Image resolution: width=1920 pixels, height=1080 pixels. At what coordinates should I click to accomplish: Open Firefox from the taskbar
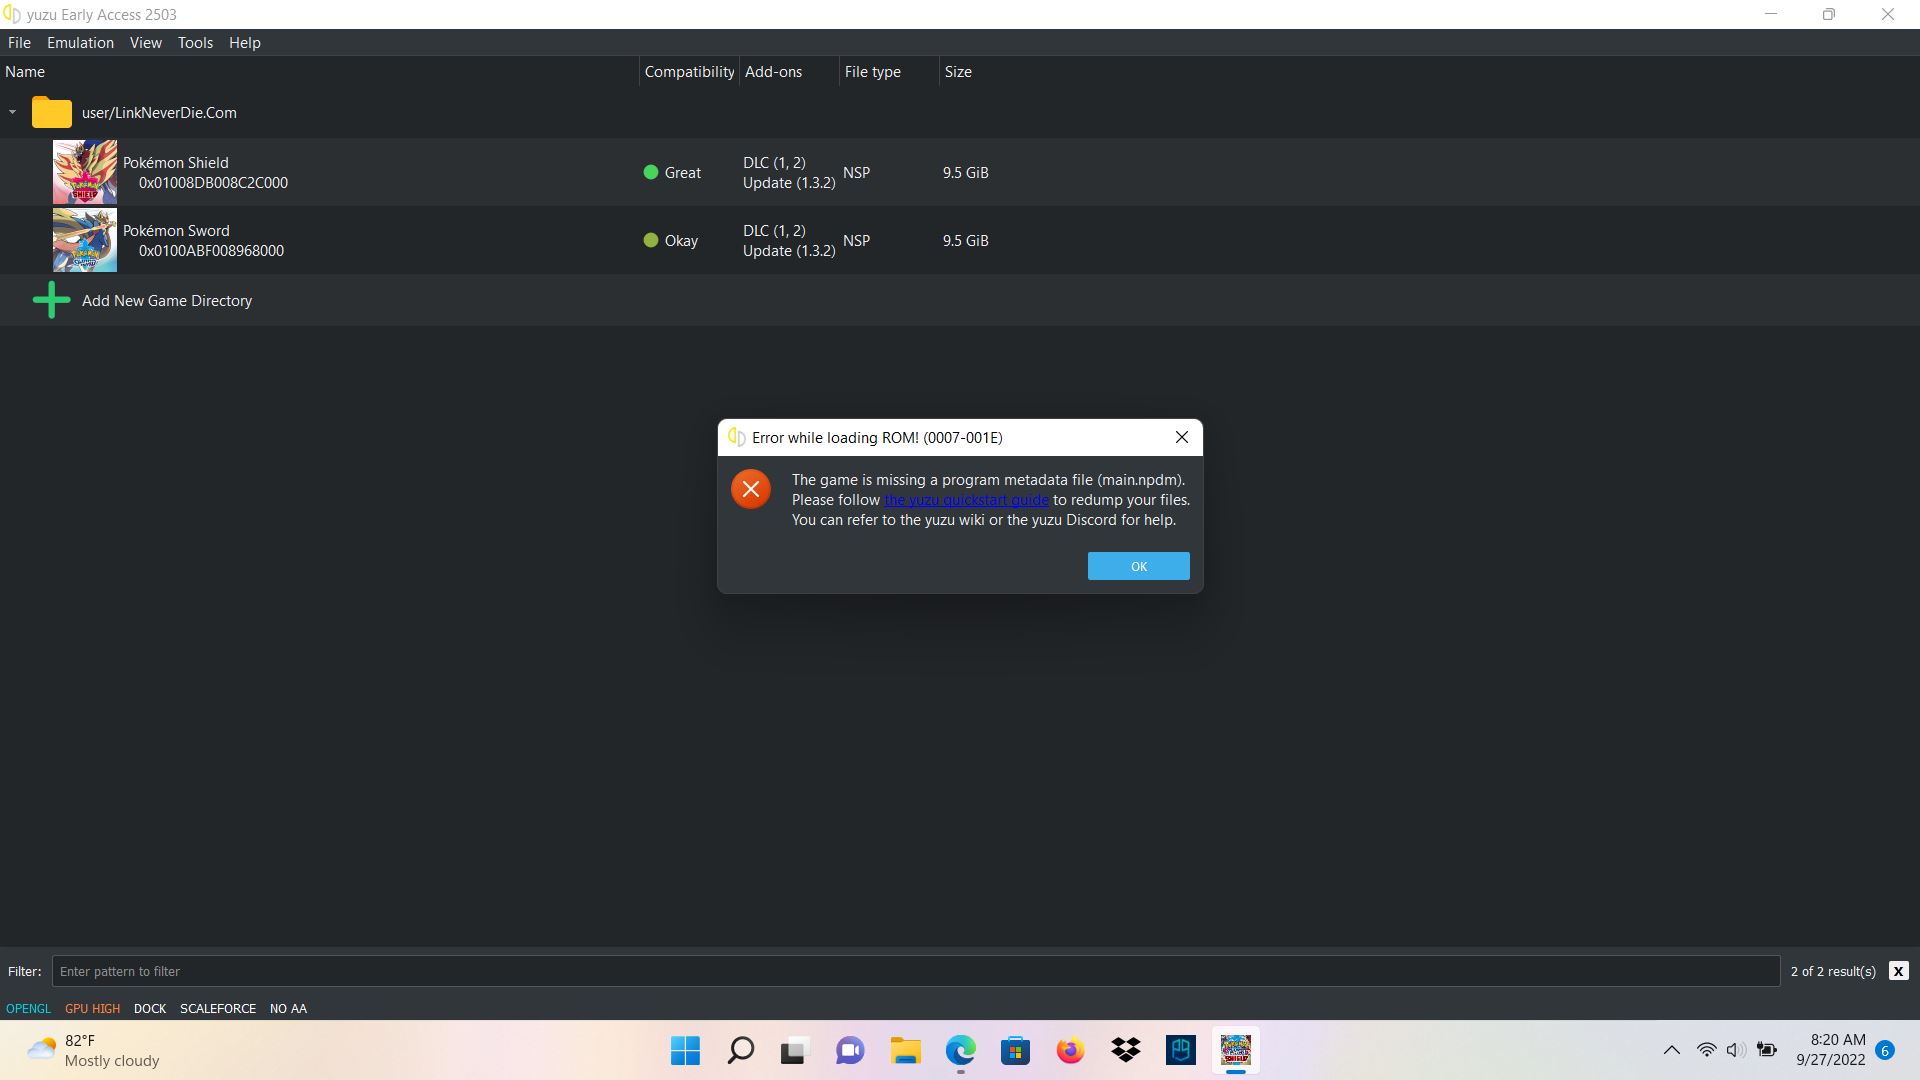1070,1050
